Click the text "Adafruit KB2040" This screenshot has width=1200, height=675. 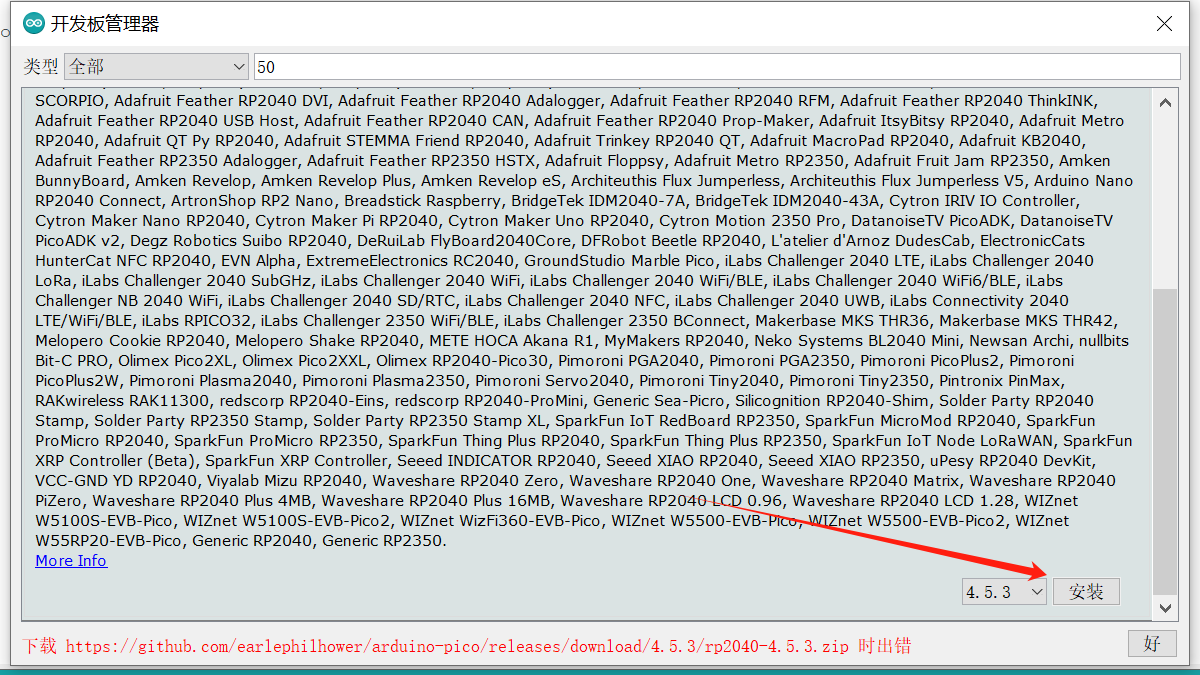coord(1020,141)
